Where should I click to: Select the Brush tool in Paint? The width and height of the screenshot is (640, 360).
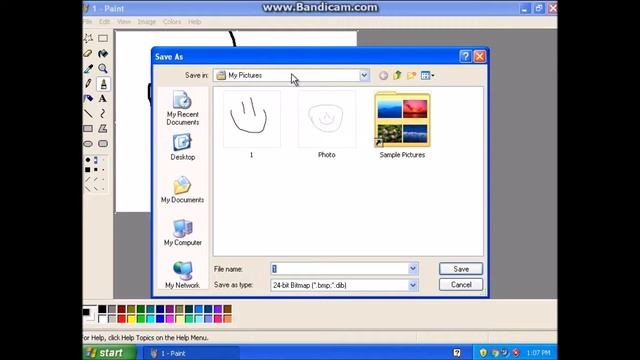103,84
